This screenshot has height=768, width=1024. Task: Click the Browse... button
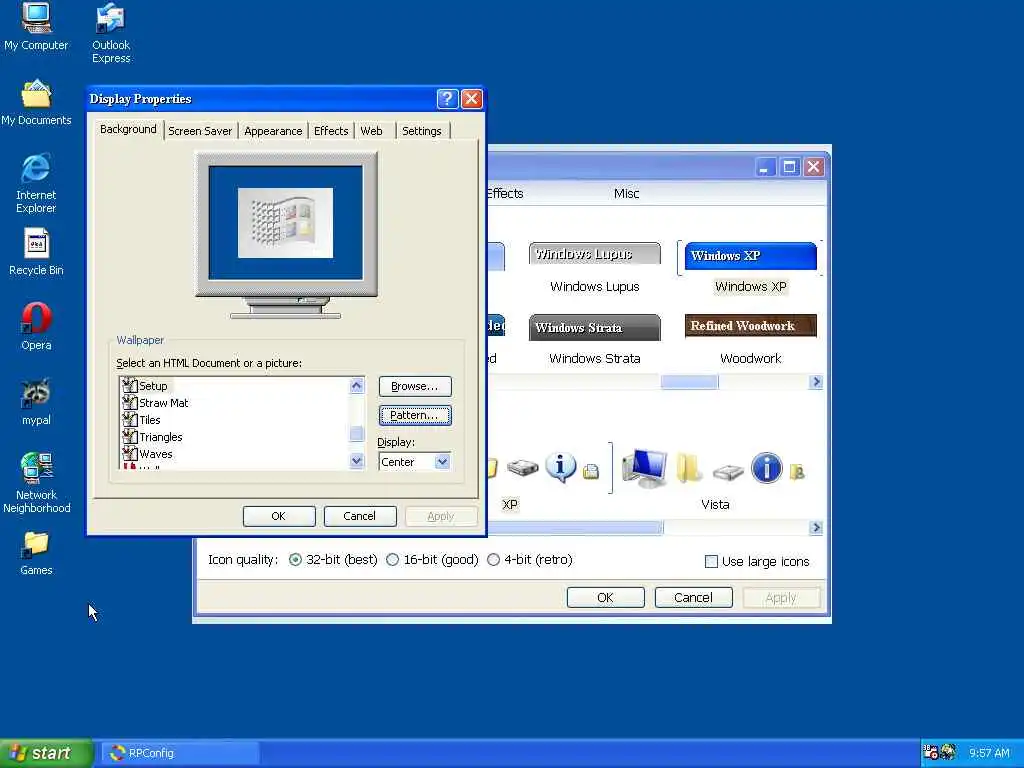click(415, 387)
